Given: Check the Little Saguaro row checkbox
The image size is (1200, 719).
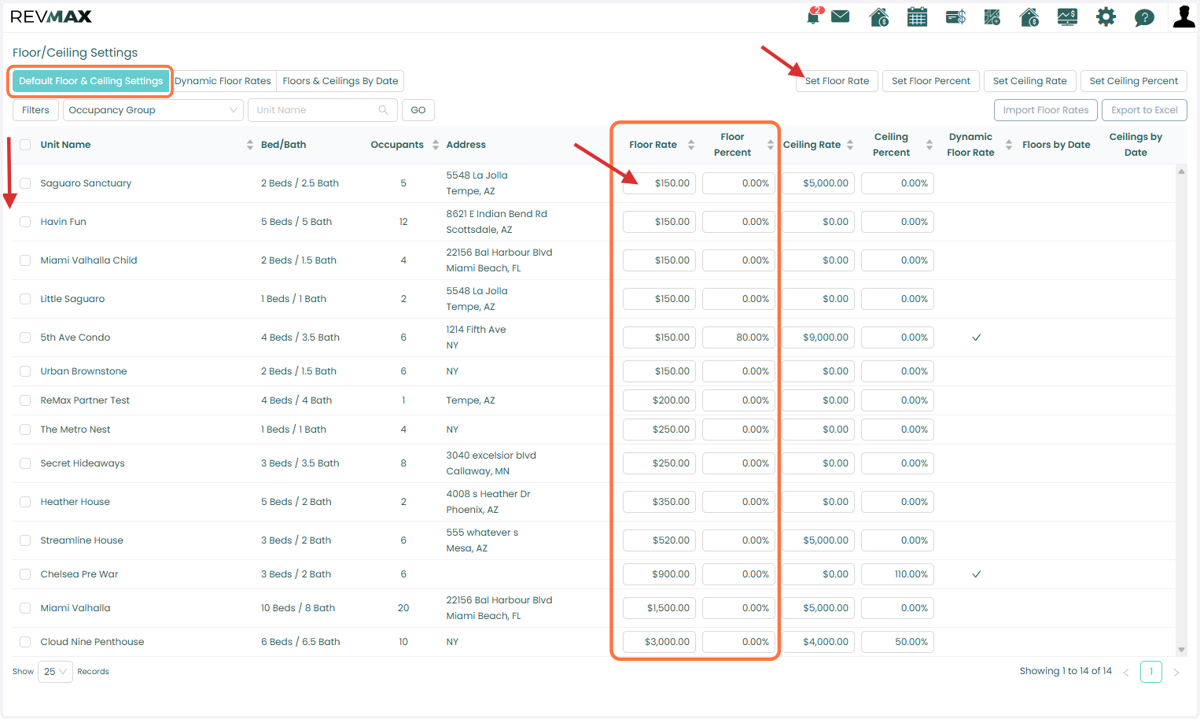Looking at the screenshot, I should point(25,299).
